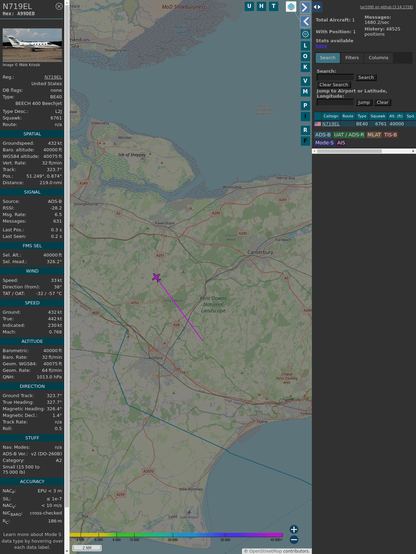
Task: Toggle the K map button
Action: tap(305, 67)
